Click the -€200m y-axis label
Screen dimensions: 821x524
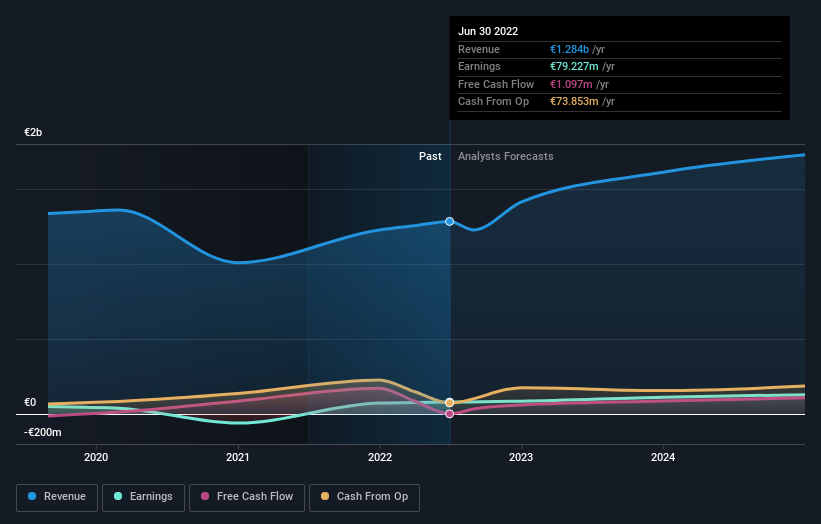pyautogui.click(x=42, y=432)
